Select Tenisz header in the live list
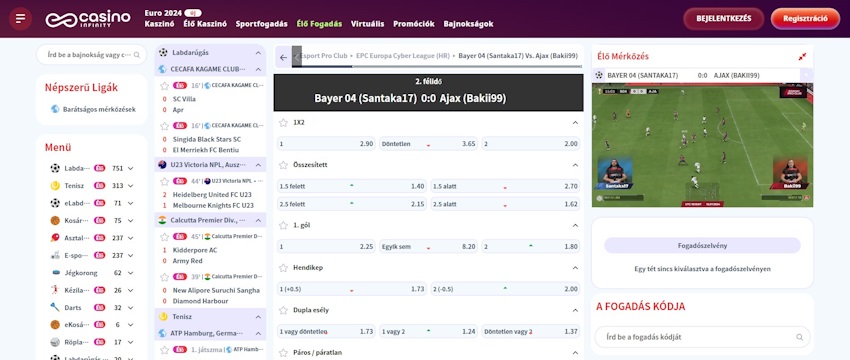Image resolution: width=850 pixels, height=360 pixels. [x=210, y=317]
